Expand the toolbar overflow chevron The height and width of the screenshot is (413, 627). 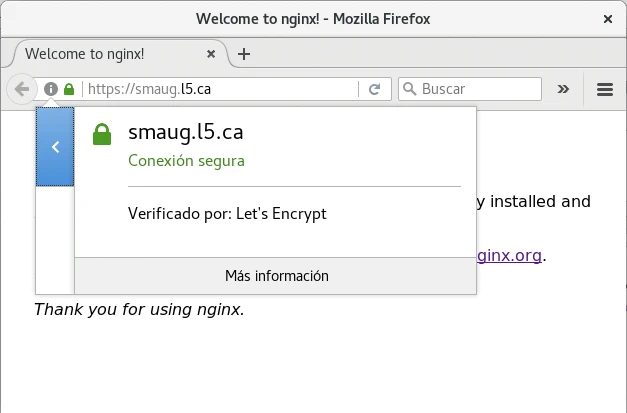[x=563, y=89]
